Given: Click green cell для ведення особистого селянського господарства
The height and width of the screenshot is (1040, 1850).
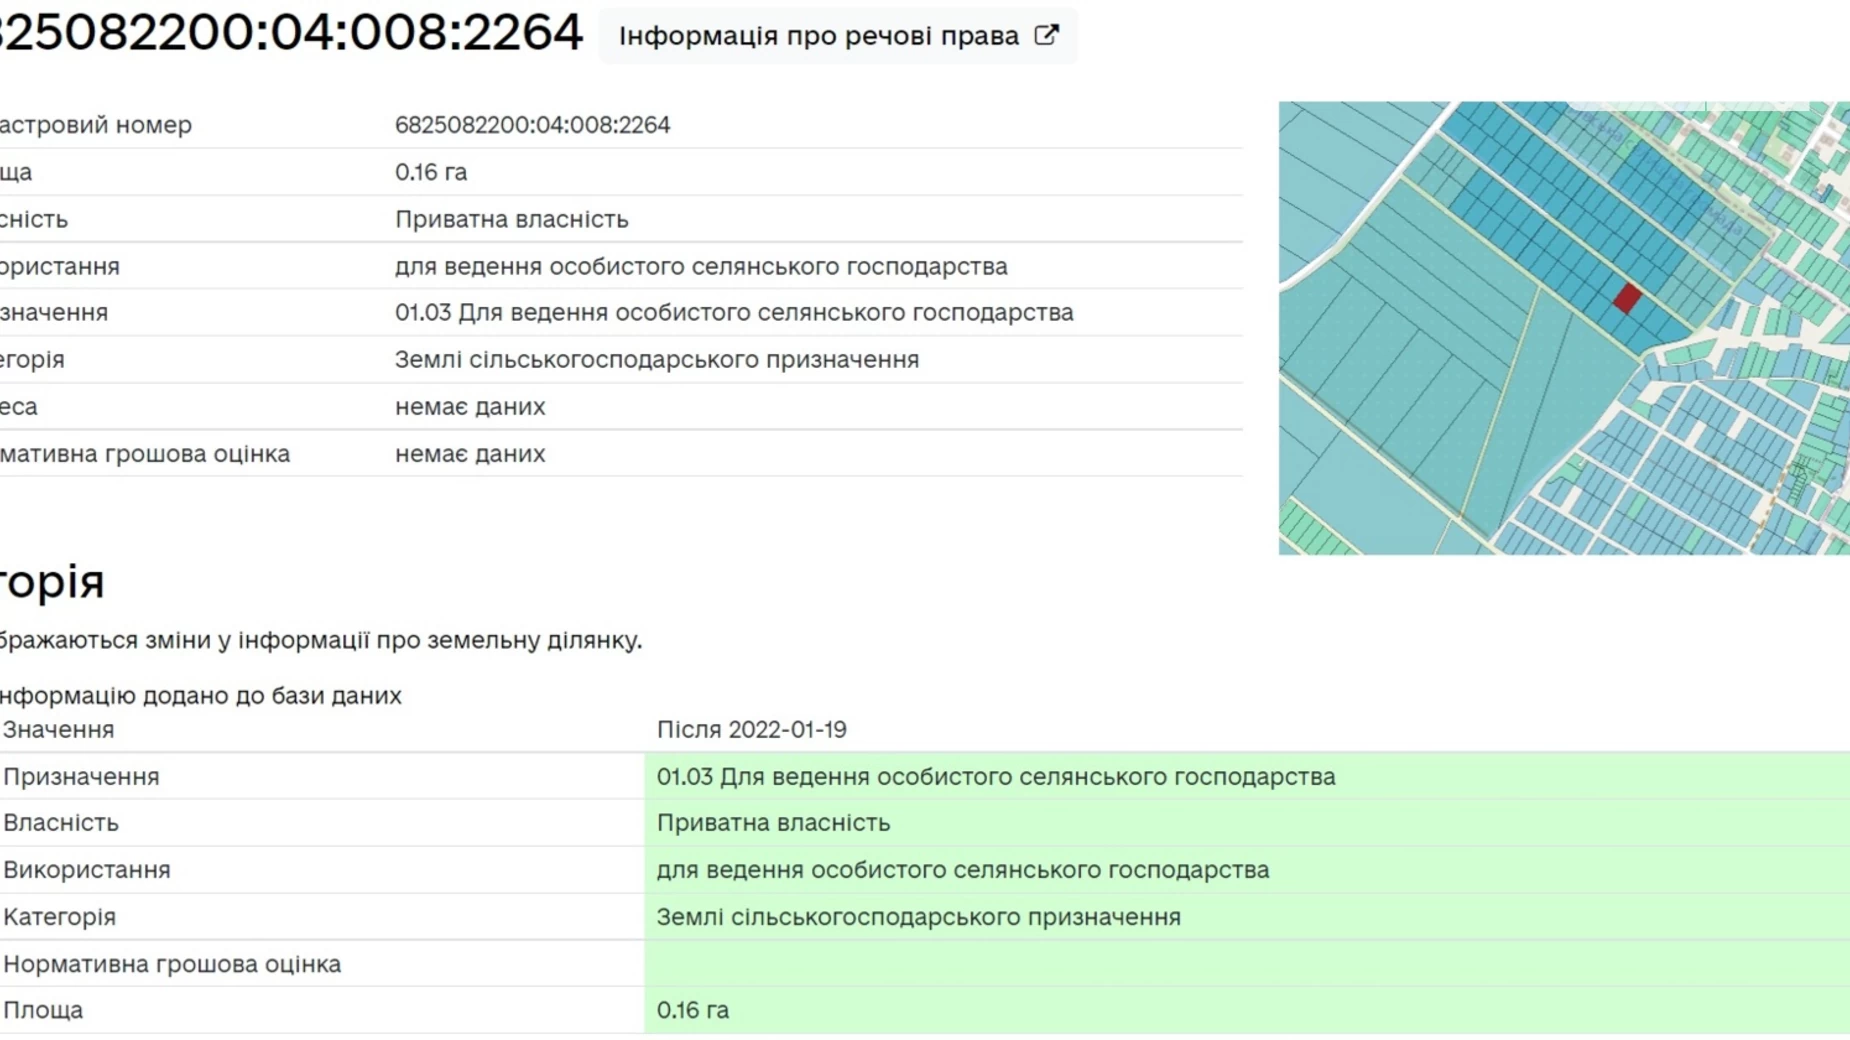Looking at the screenshot, I should [x=1247, y=869].
